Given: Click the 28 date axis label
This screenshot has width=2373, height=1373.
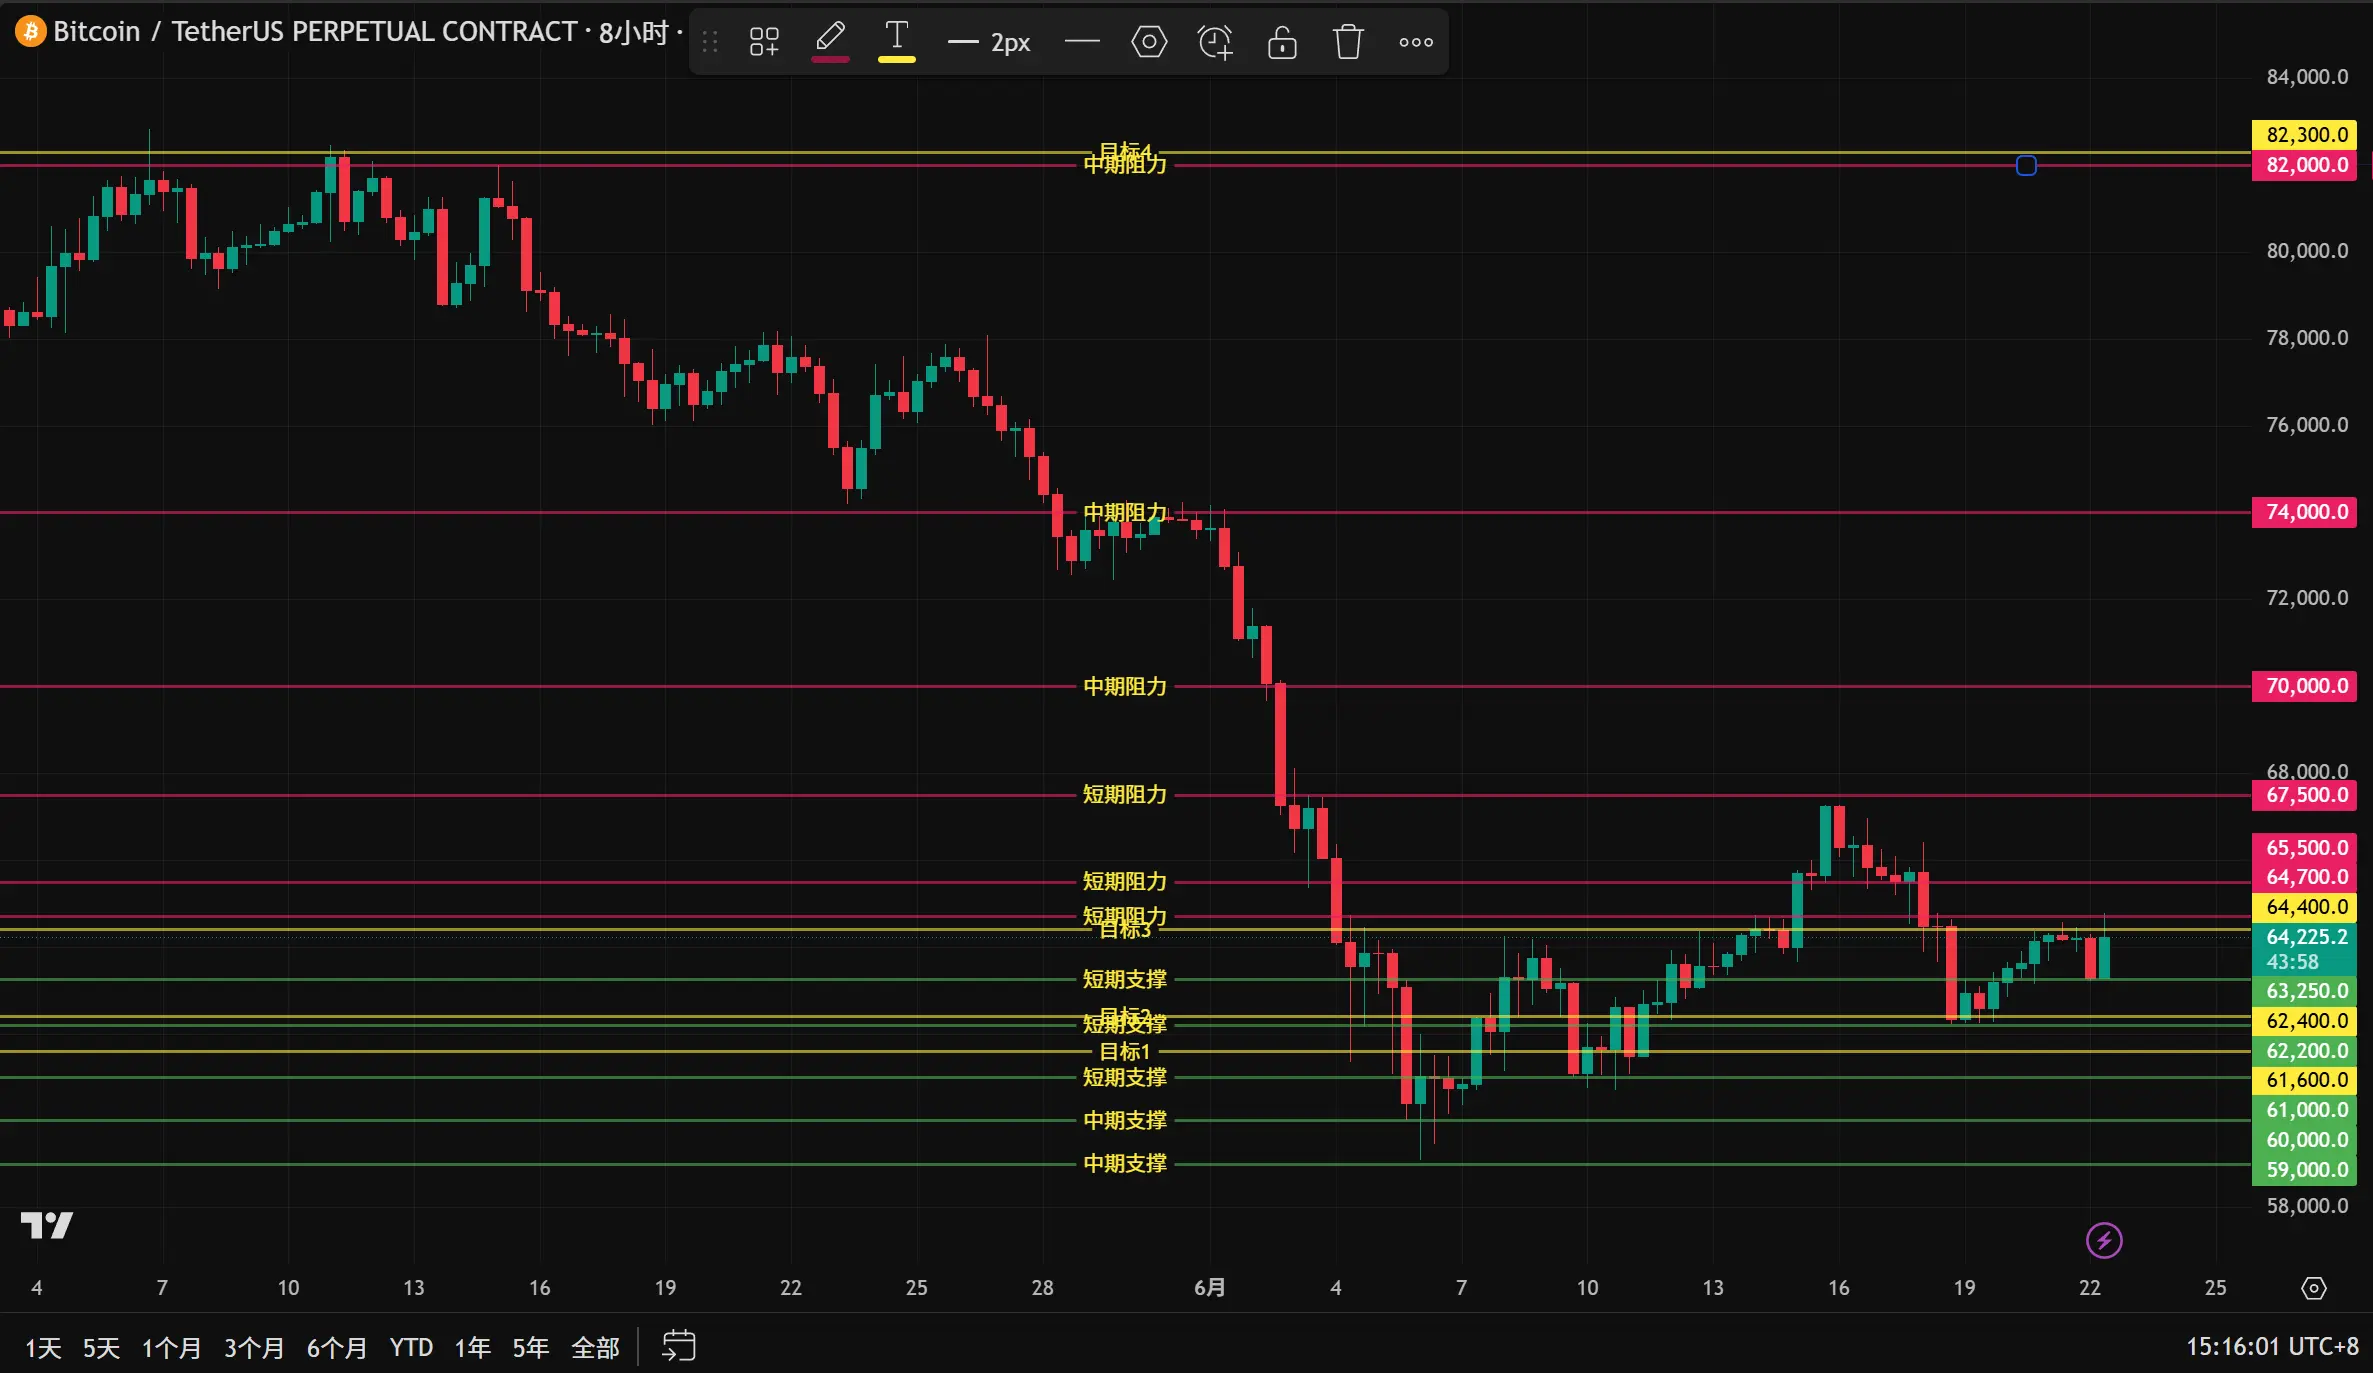Looking at the screenshot, I should tap(1042, 1288).
